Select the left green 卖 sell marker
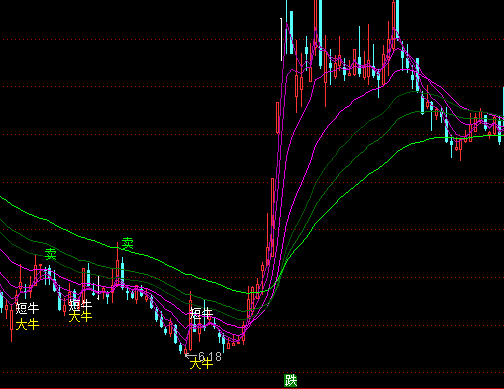The height and width of the screenshot is (389, 504). [x=51, y=254]
